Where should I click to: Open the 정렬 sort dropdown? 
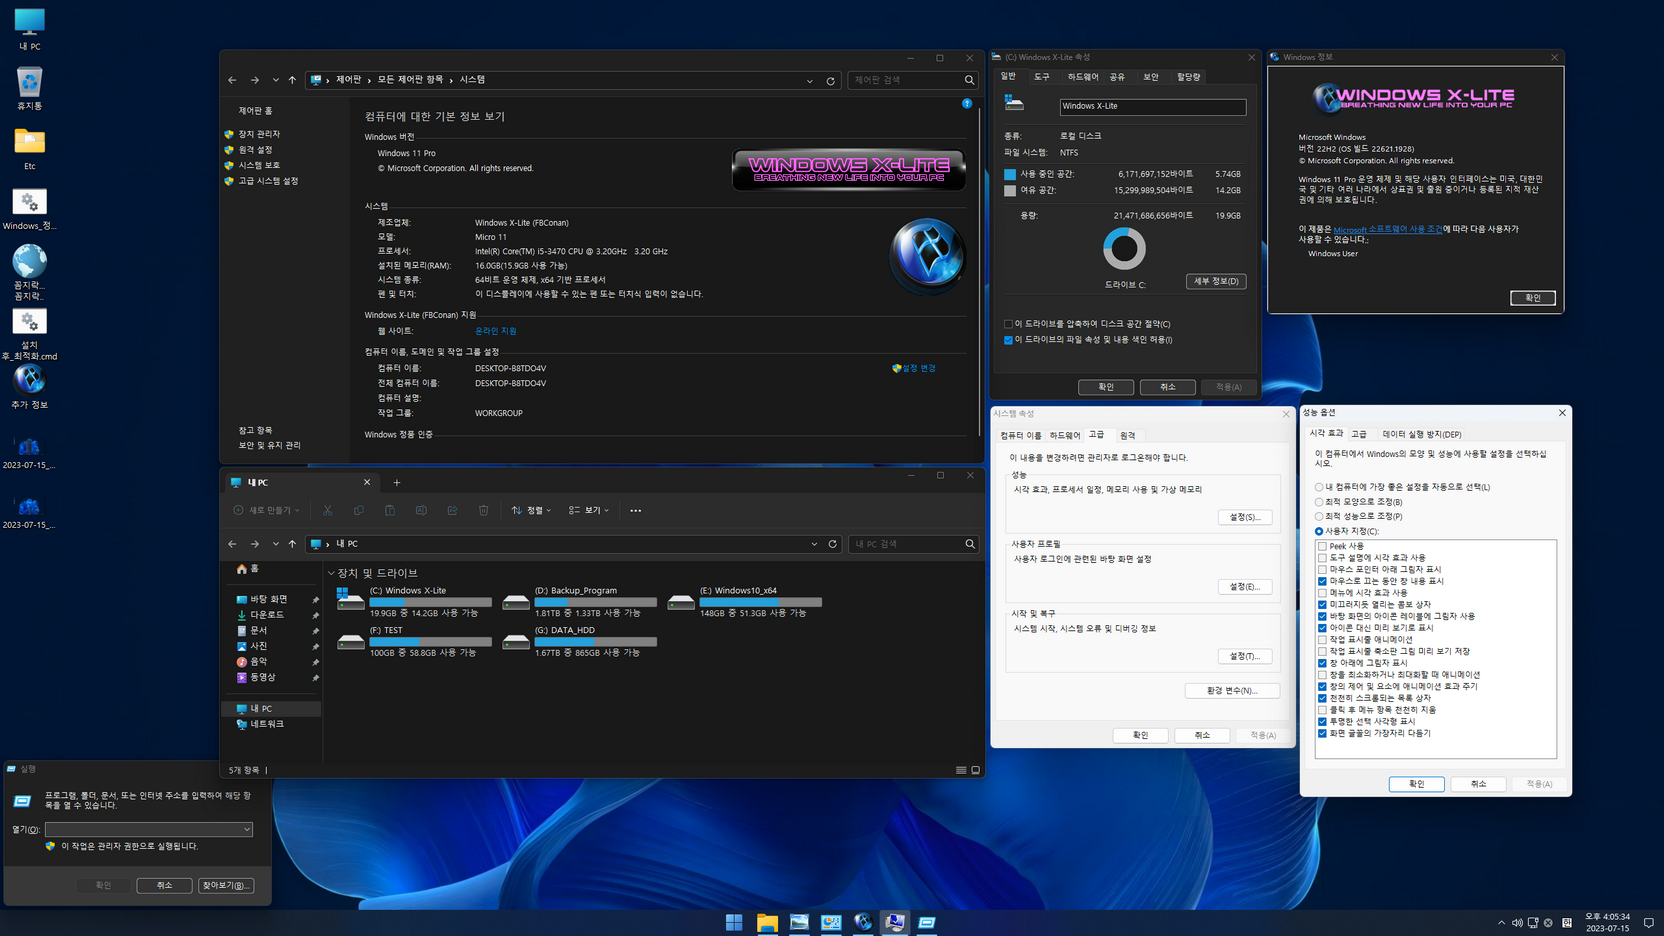531,510
